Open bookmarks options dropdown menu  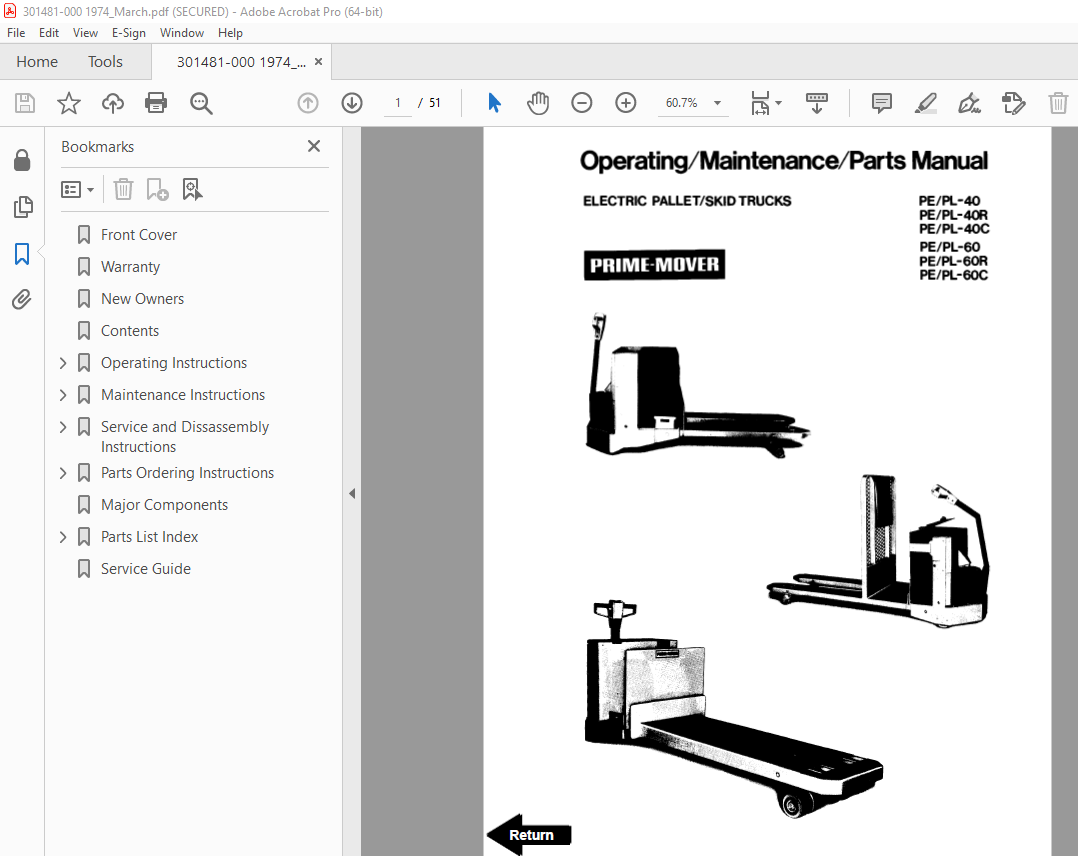click(x=77, y=189)
